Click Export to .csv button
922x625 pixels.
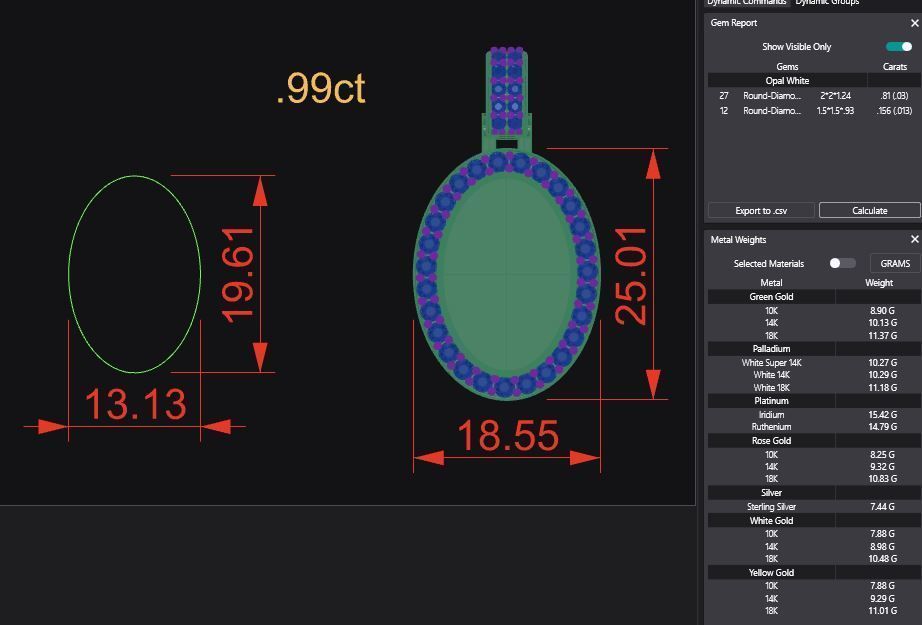761,210
